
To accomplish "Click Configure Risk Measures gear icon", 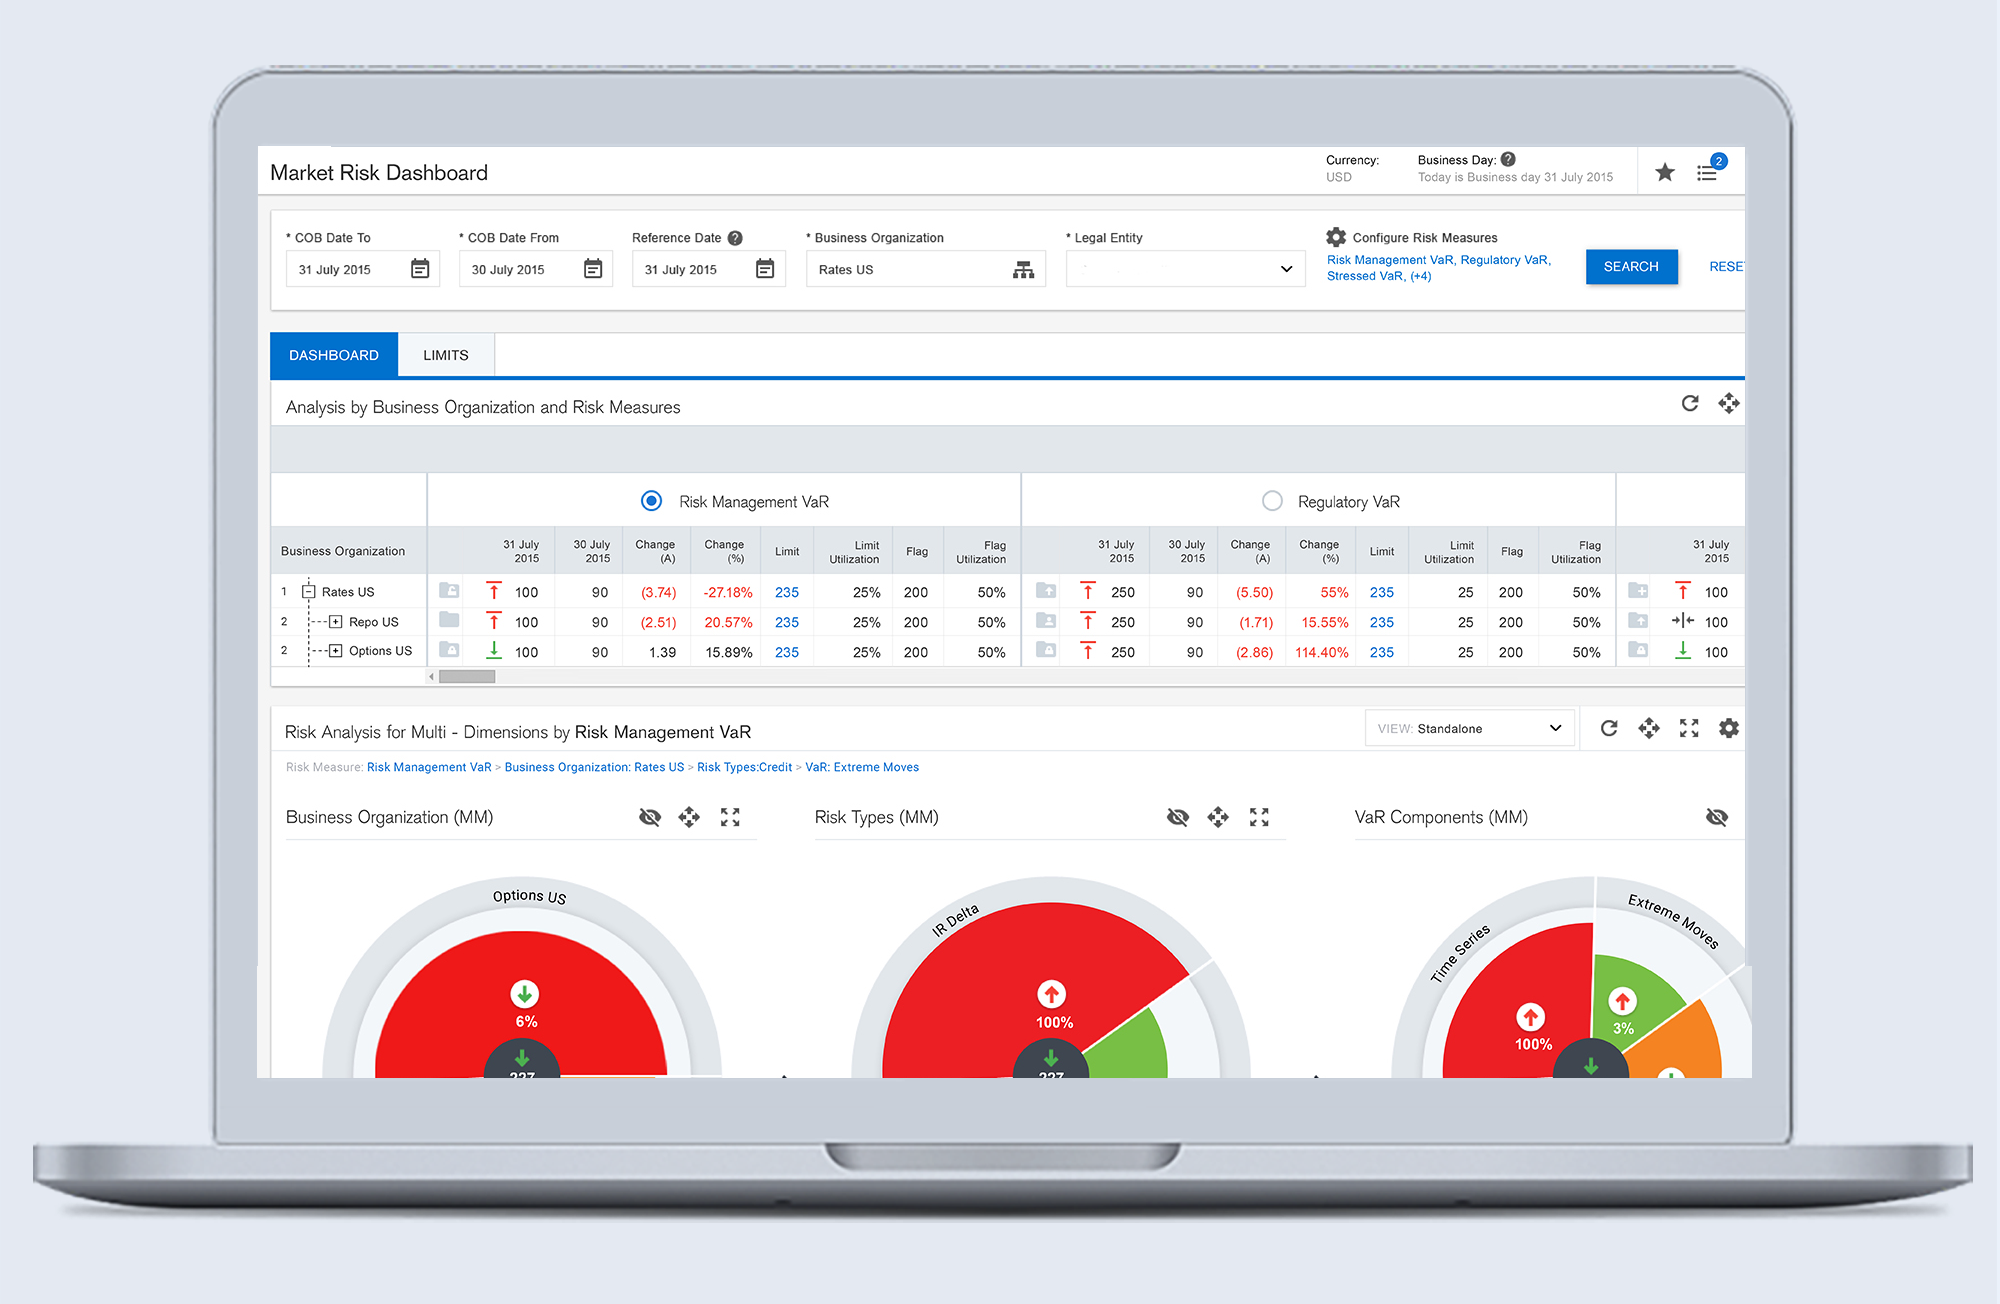I will click(1336, 237).
